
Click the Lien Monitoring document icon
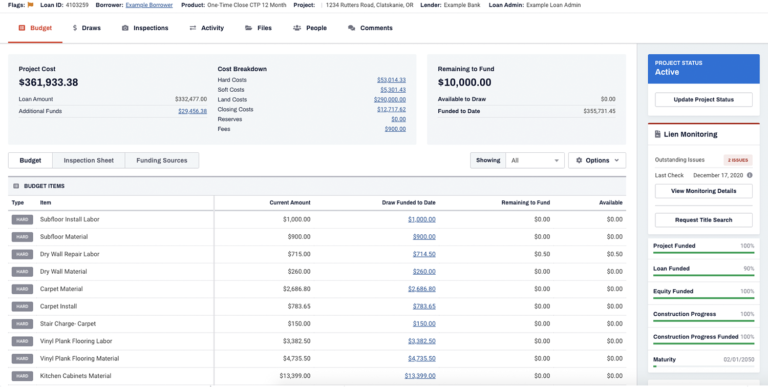pos(657,134)
